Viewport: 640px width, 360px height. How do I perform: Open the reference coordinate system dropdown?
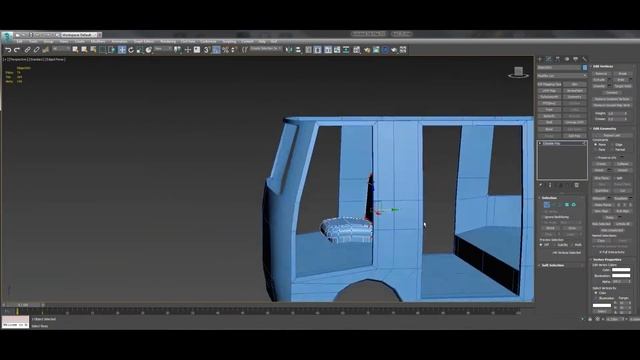pos(162,49)
